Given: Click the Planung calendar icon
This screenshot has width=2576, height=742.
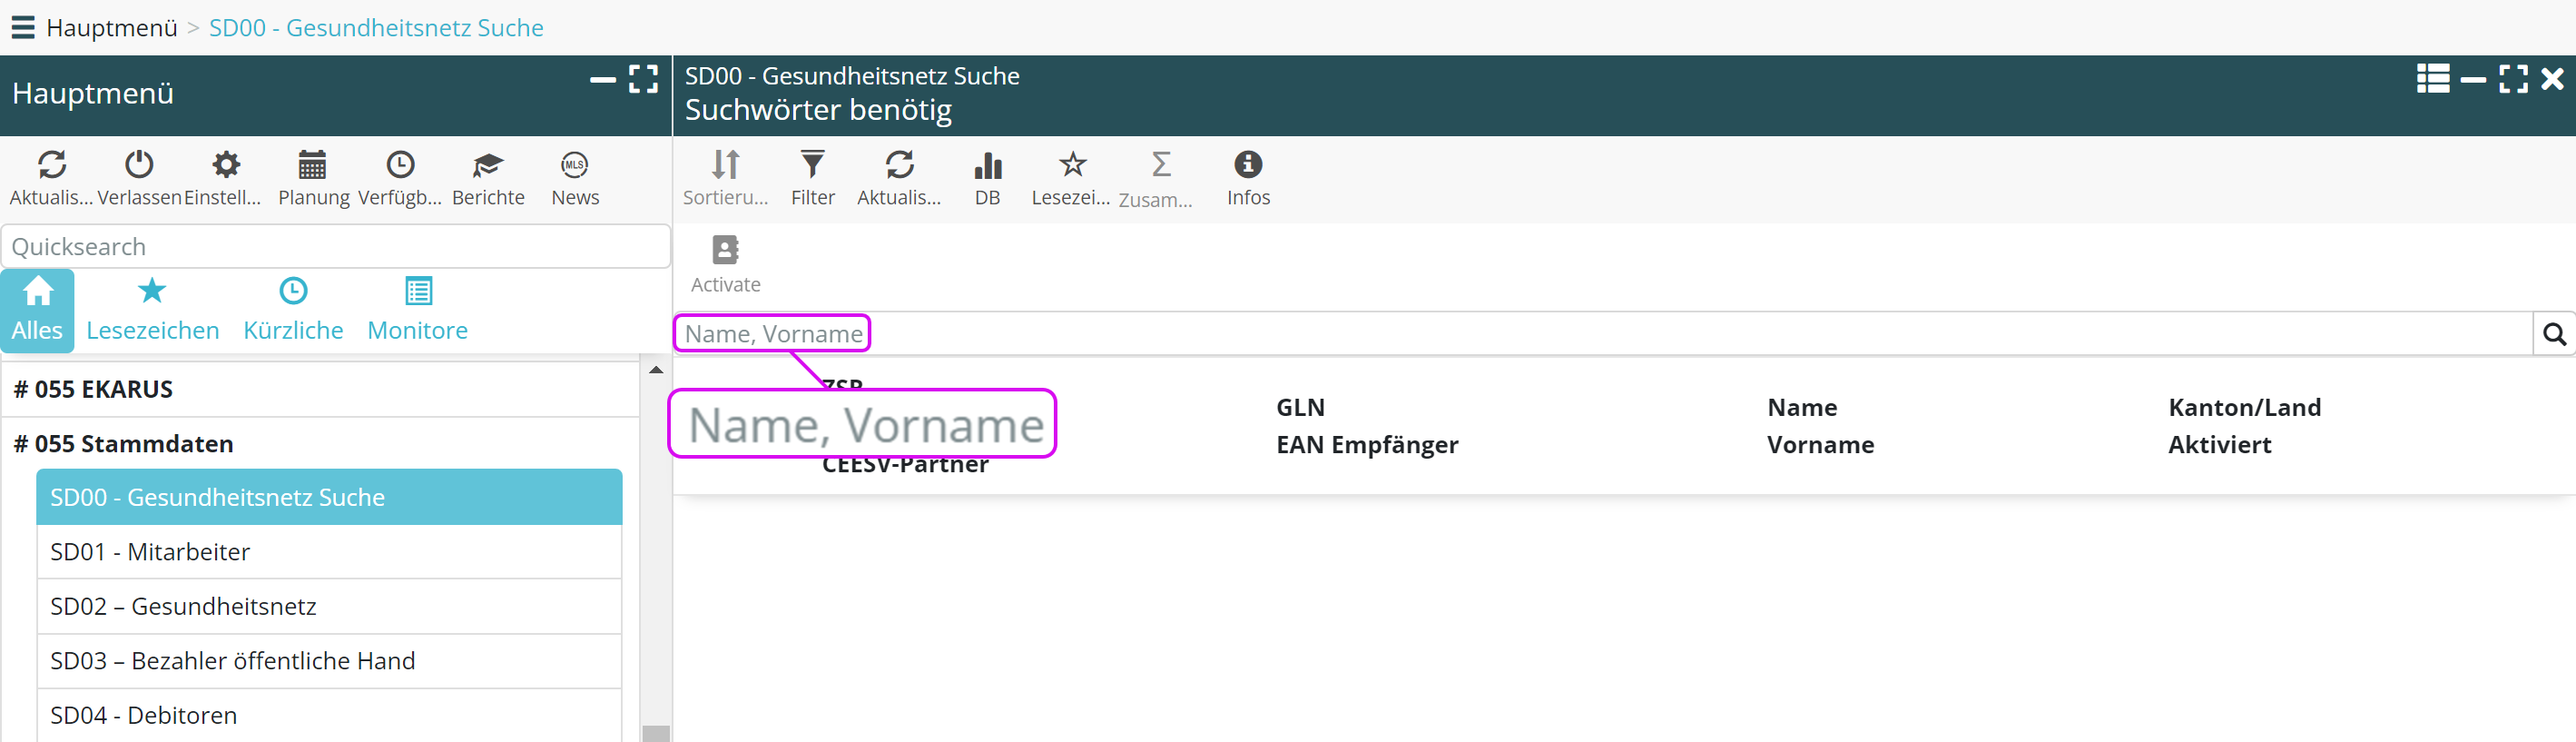Looking at the screenshot, I should pyautogui.click(x=313, y=166).
